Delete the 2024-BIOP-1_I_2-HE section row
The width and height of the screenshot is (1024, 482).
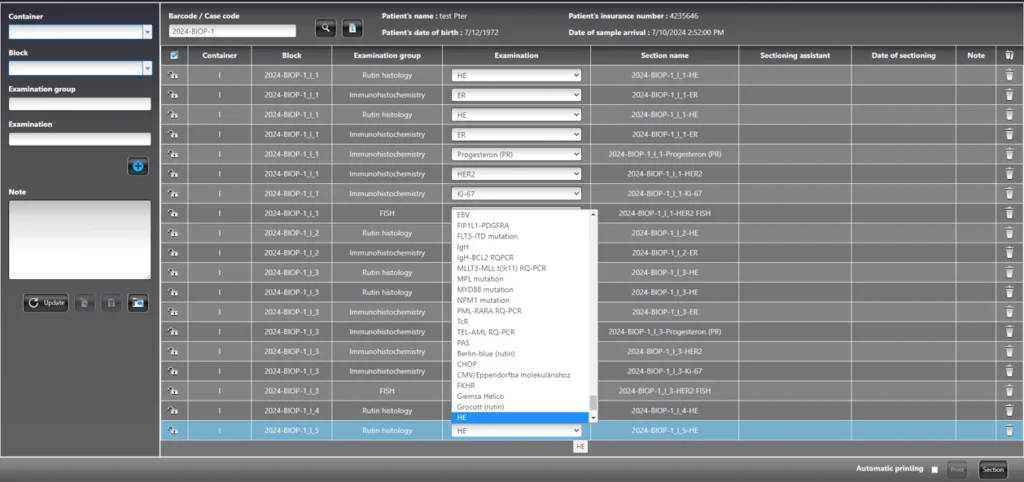point(1009,233)
